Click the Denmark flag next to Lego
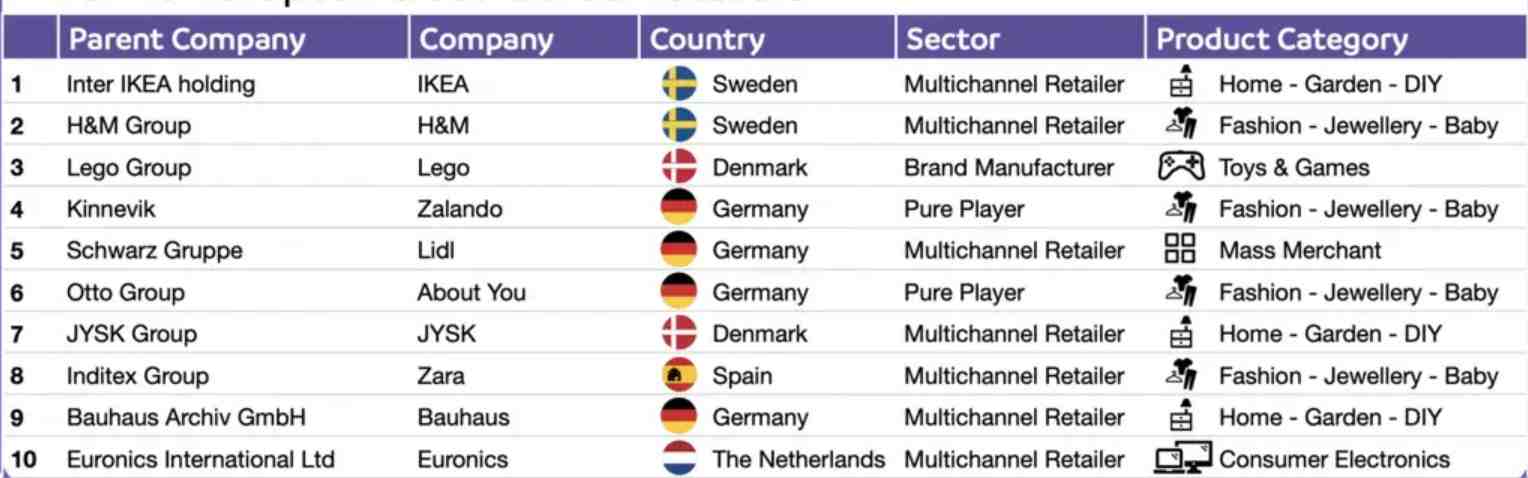 coord(679,167)
